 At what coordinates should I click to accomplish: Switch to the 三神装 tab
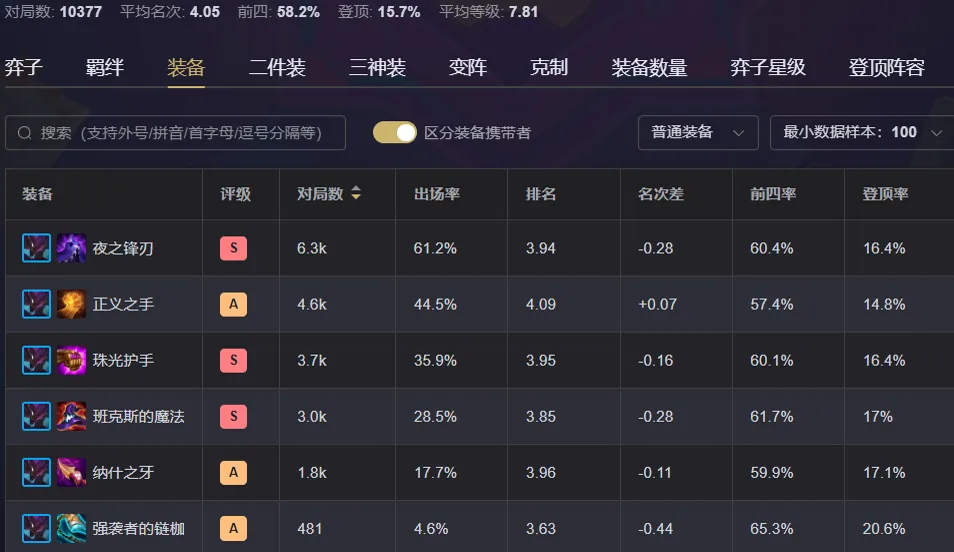pos(377,67)
